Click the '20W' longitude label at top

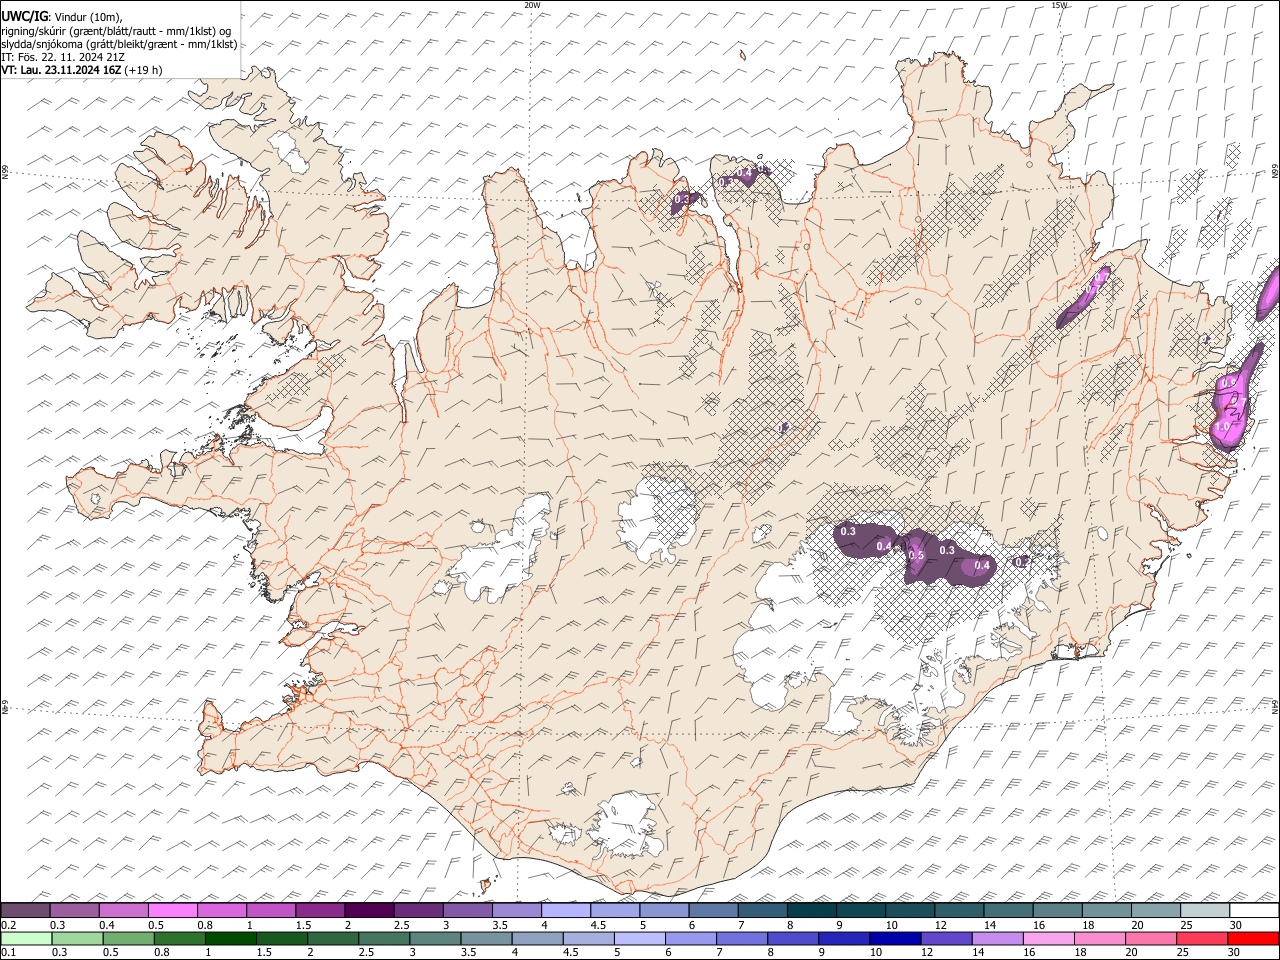click(x=532, y=5)
